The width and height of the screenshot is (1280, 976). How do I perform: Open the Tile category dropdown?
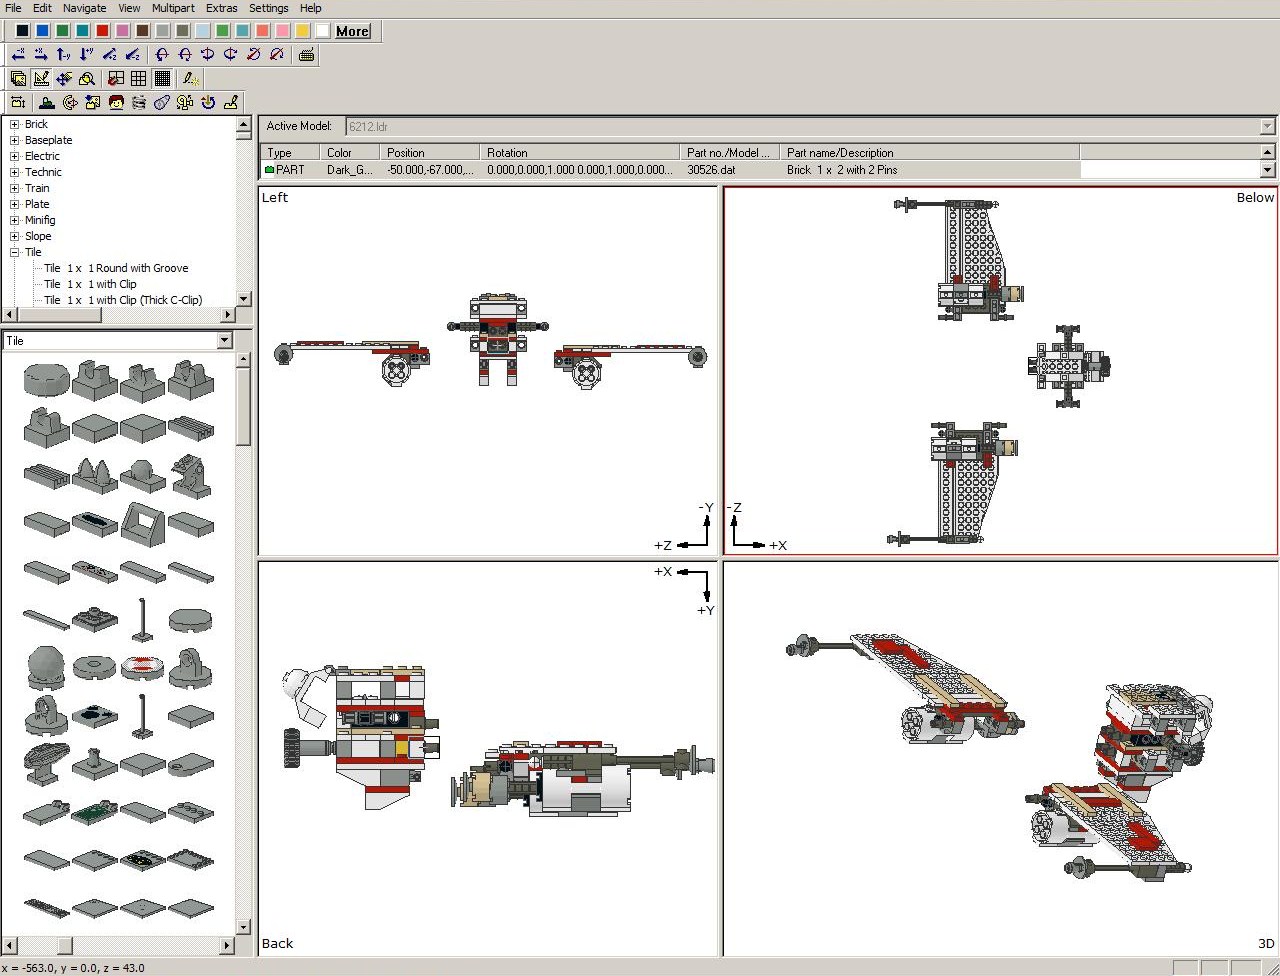pyautogui.click(x=224, y=341)
